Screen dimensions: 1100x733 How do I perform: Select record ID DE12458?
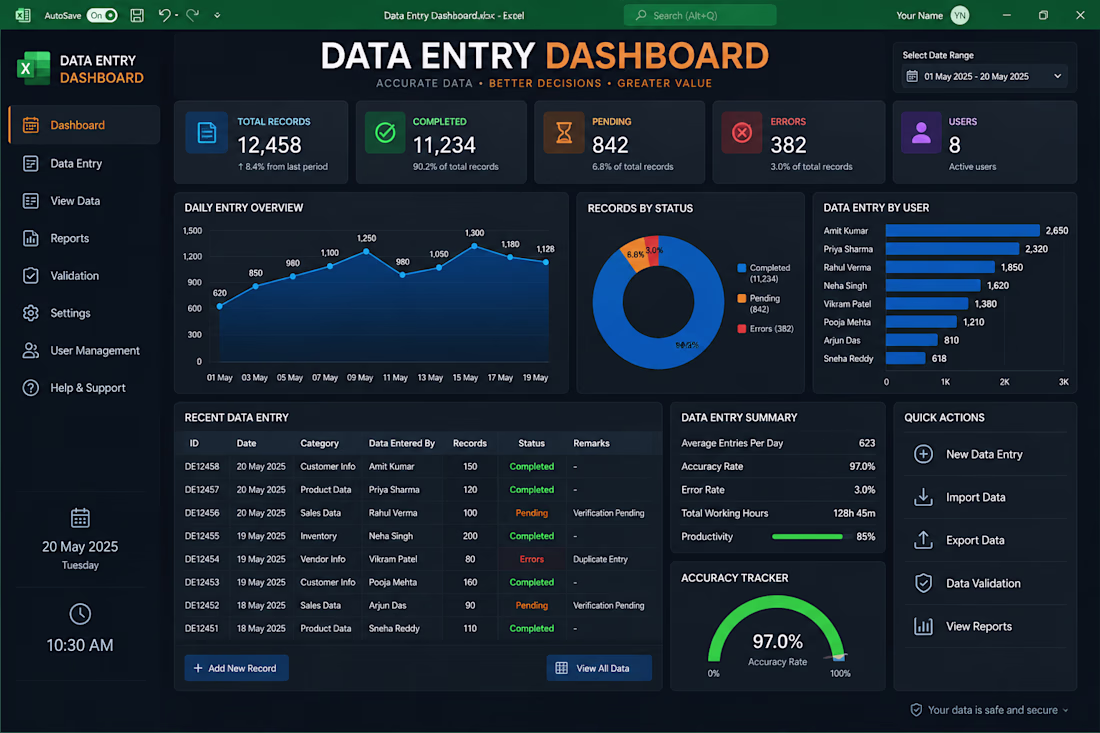pos(202,466)
